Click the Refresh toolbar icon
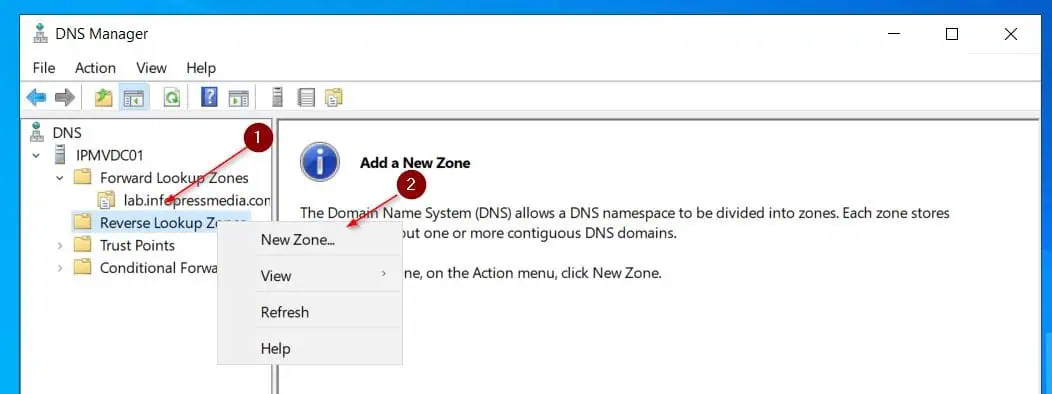Screen dimensions: 1052x394 point(172,98)
